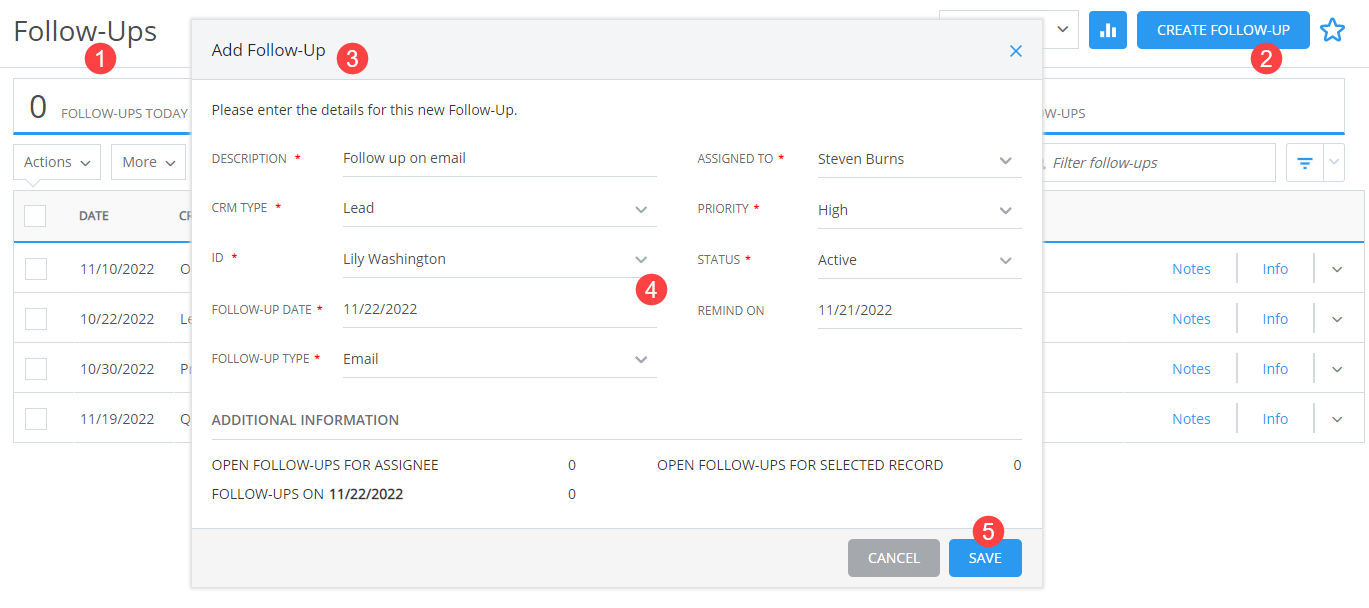Click the SAVE button

coord(985,558)
